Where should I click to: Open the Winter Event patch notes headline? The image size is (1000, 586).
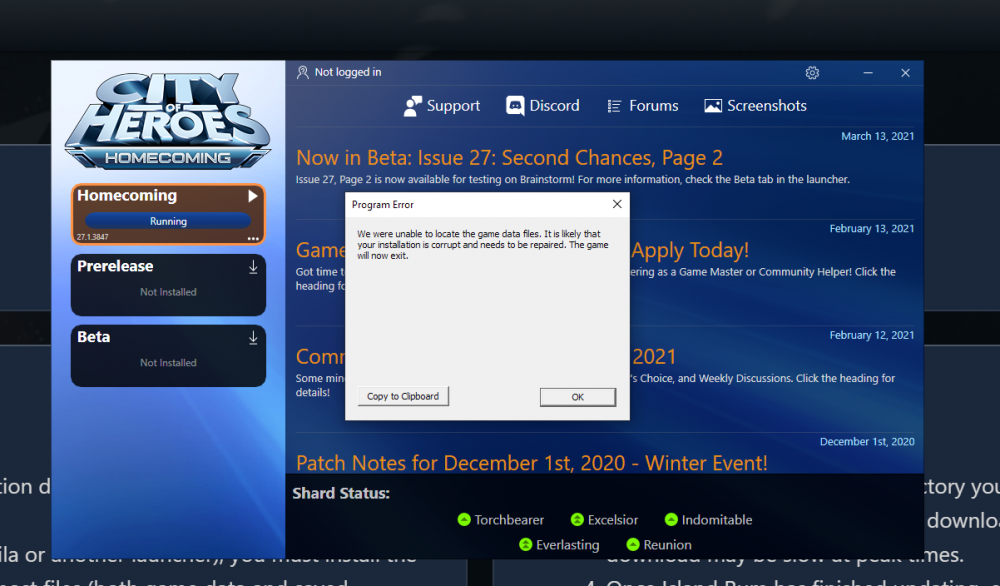531,463
